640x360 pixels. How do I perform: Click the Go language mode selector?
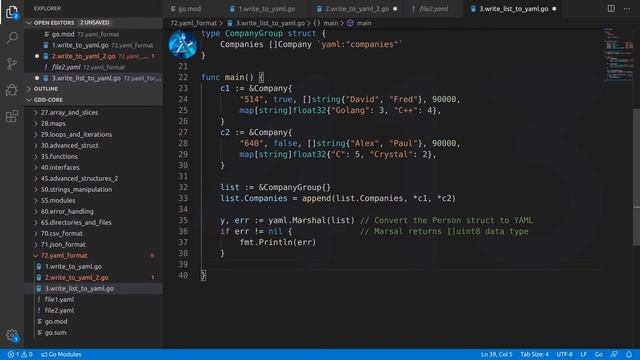[x=599, y=354]
